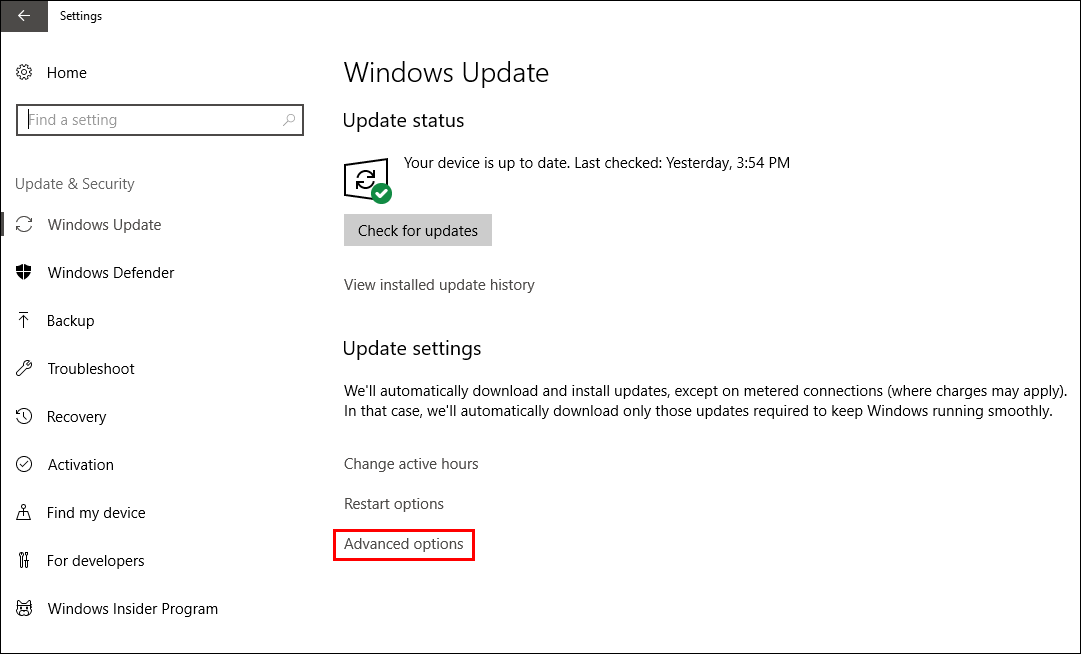Click the back arrow in the title bar
The height and width of the screenshot is (654, 1081).
click(24, 16)
